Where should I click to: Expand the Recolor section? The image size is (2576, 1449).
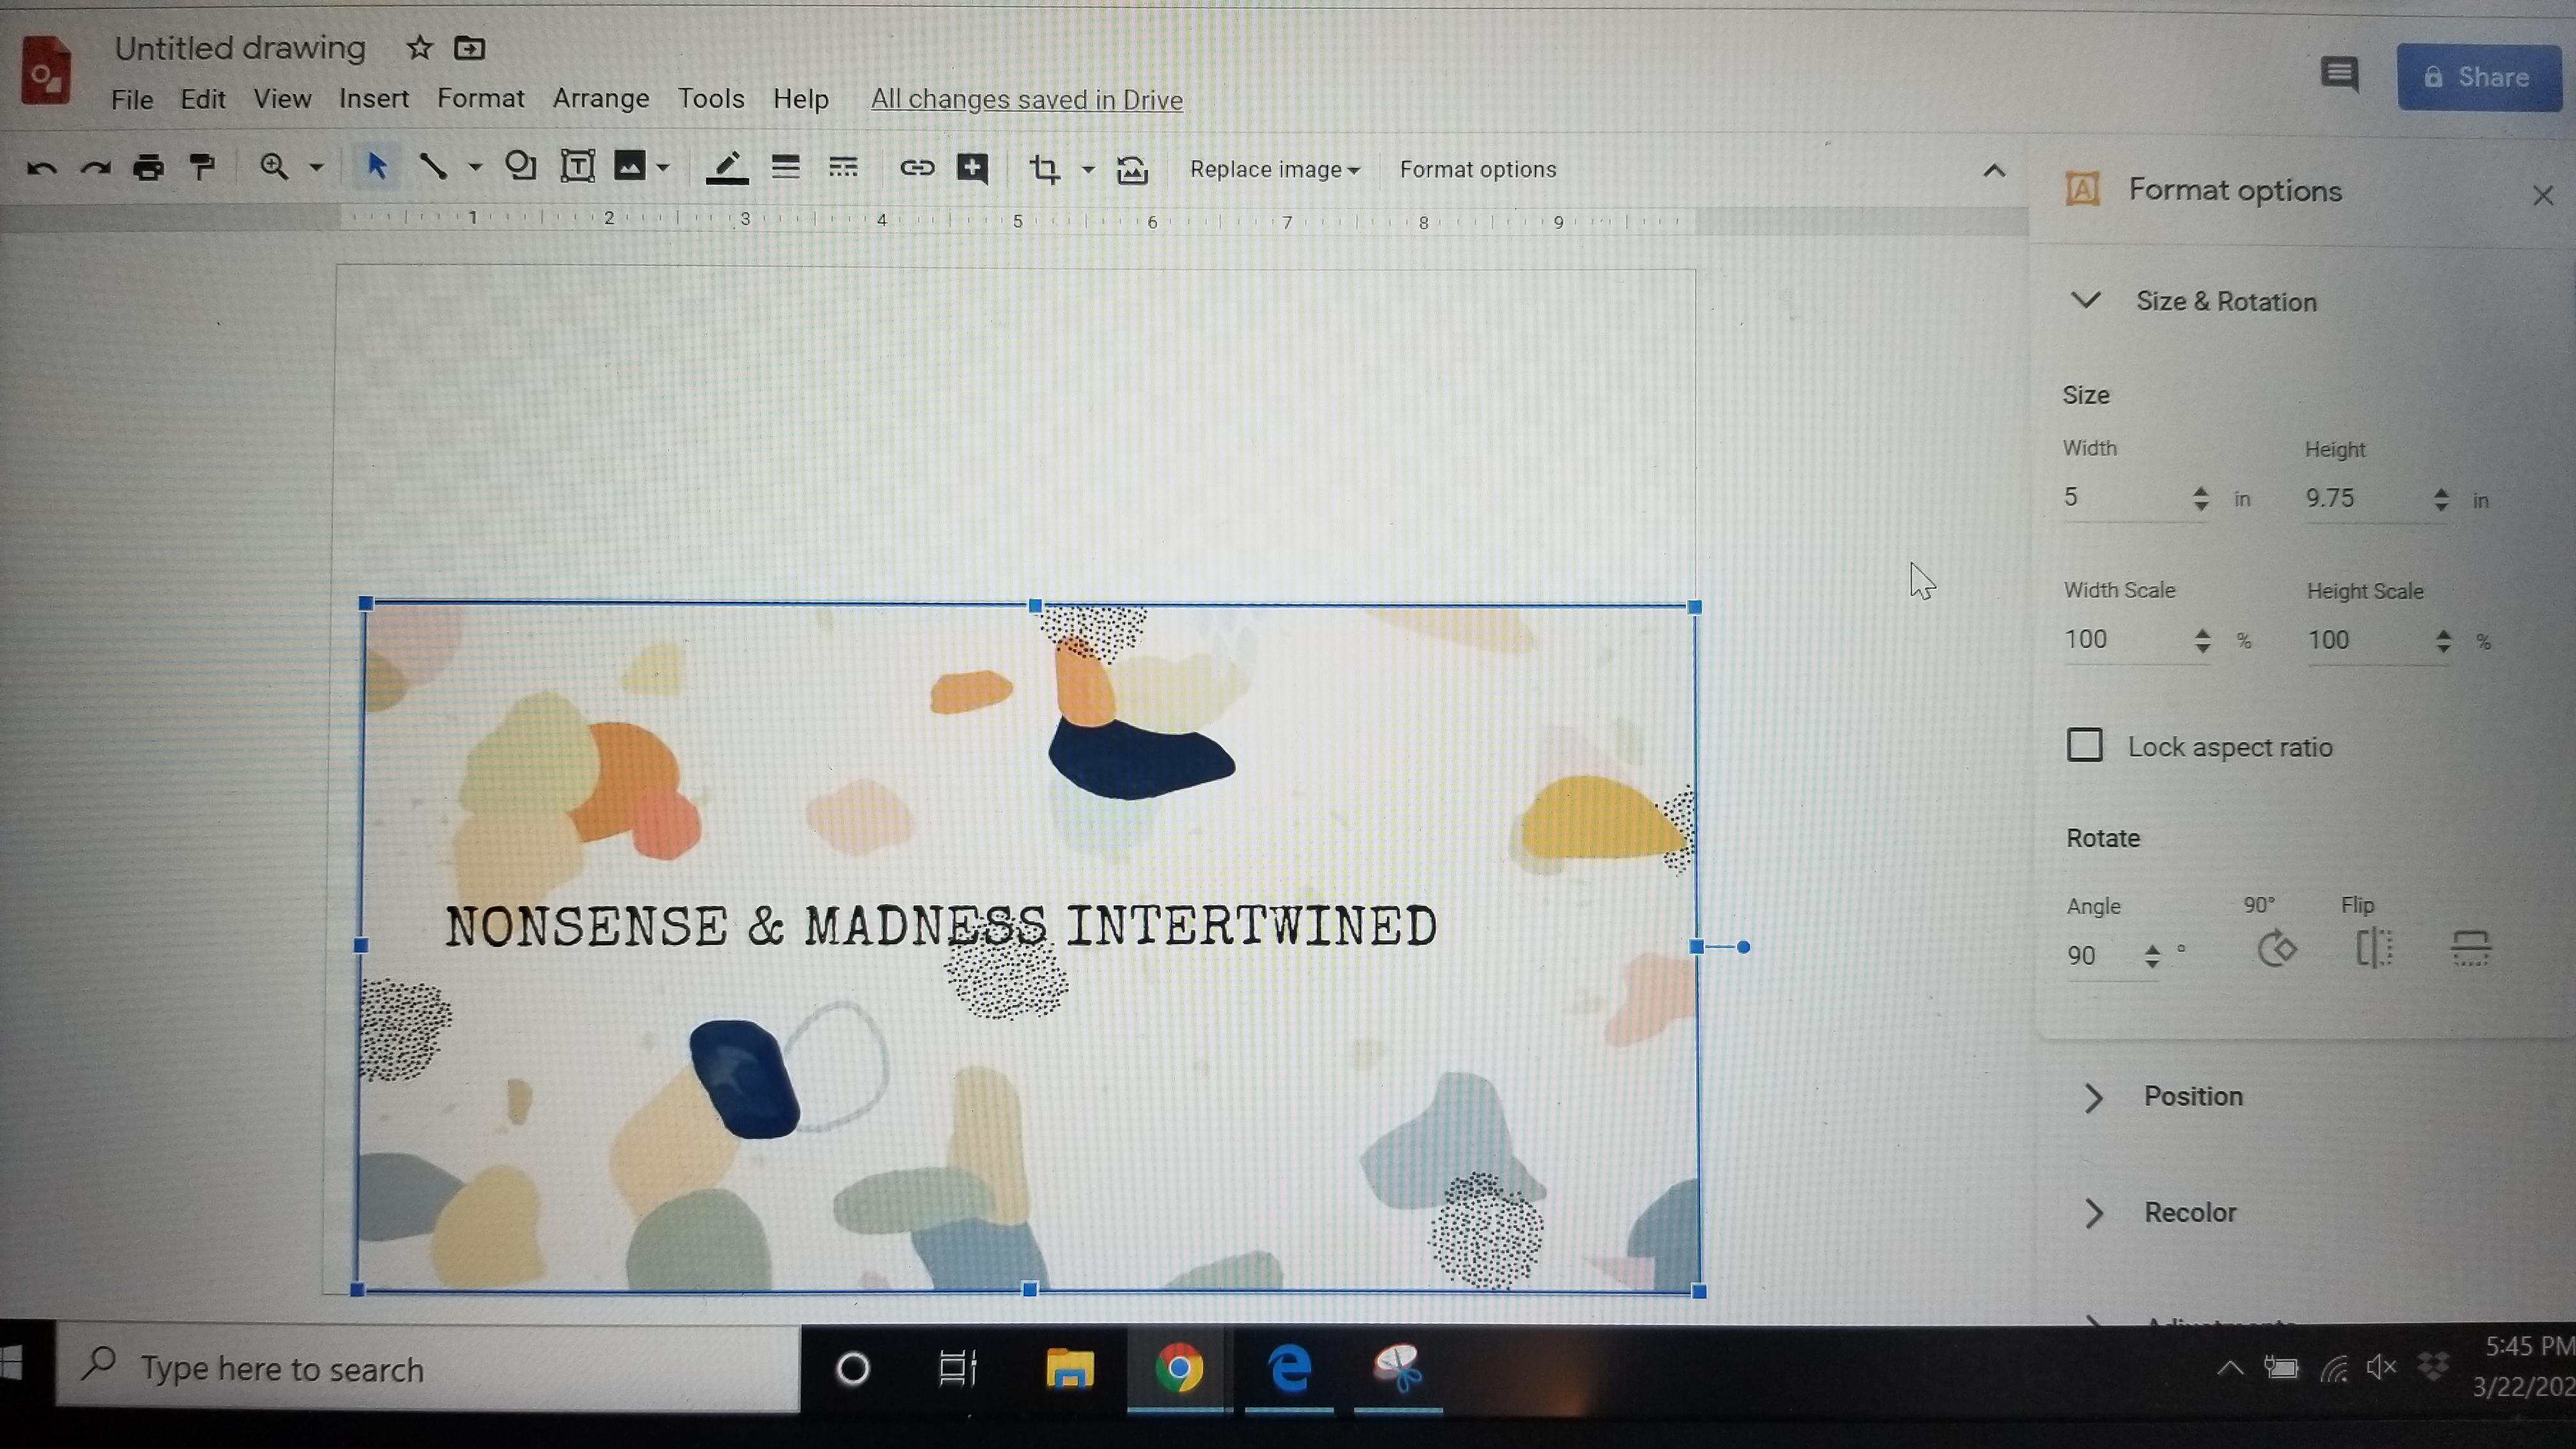click(x=2094, y=1213)
